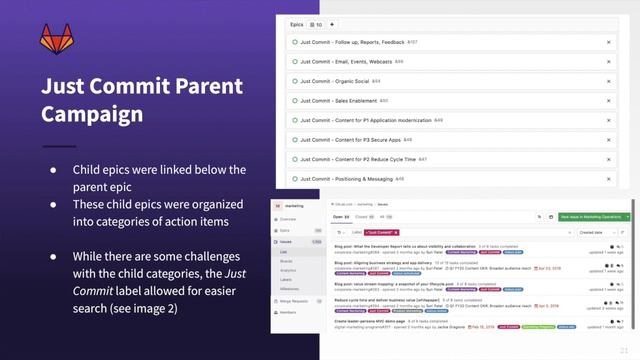Remove the Organic Social epic
The height and width of the screenshot is (360, 640).
pyautogui.click(x=609, y=81)
